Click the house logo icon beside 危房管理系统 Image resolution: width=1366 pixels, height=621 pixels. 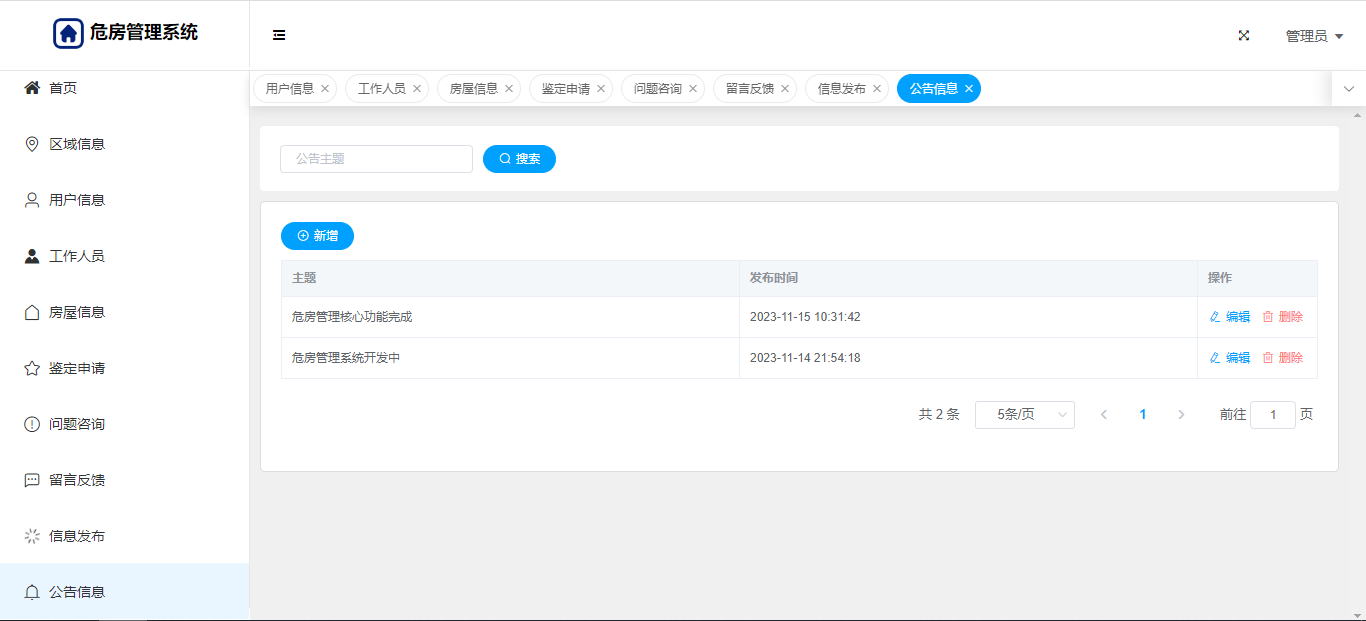[x=68, y=33]
